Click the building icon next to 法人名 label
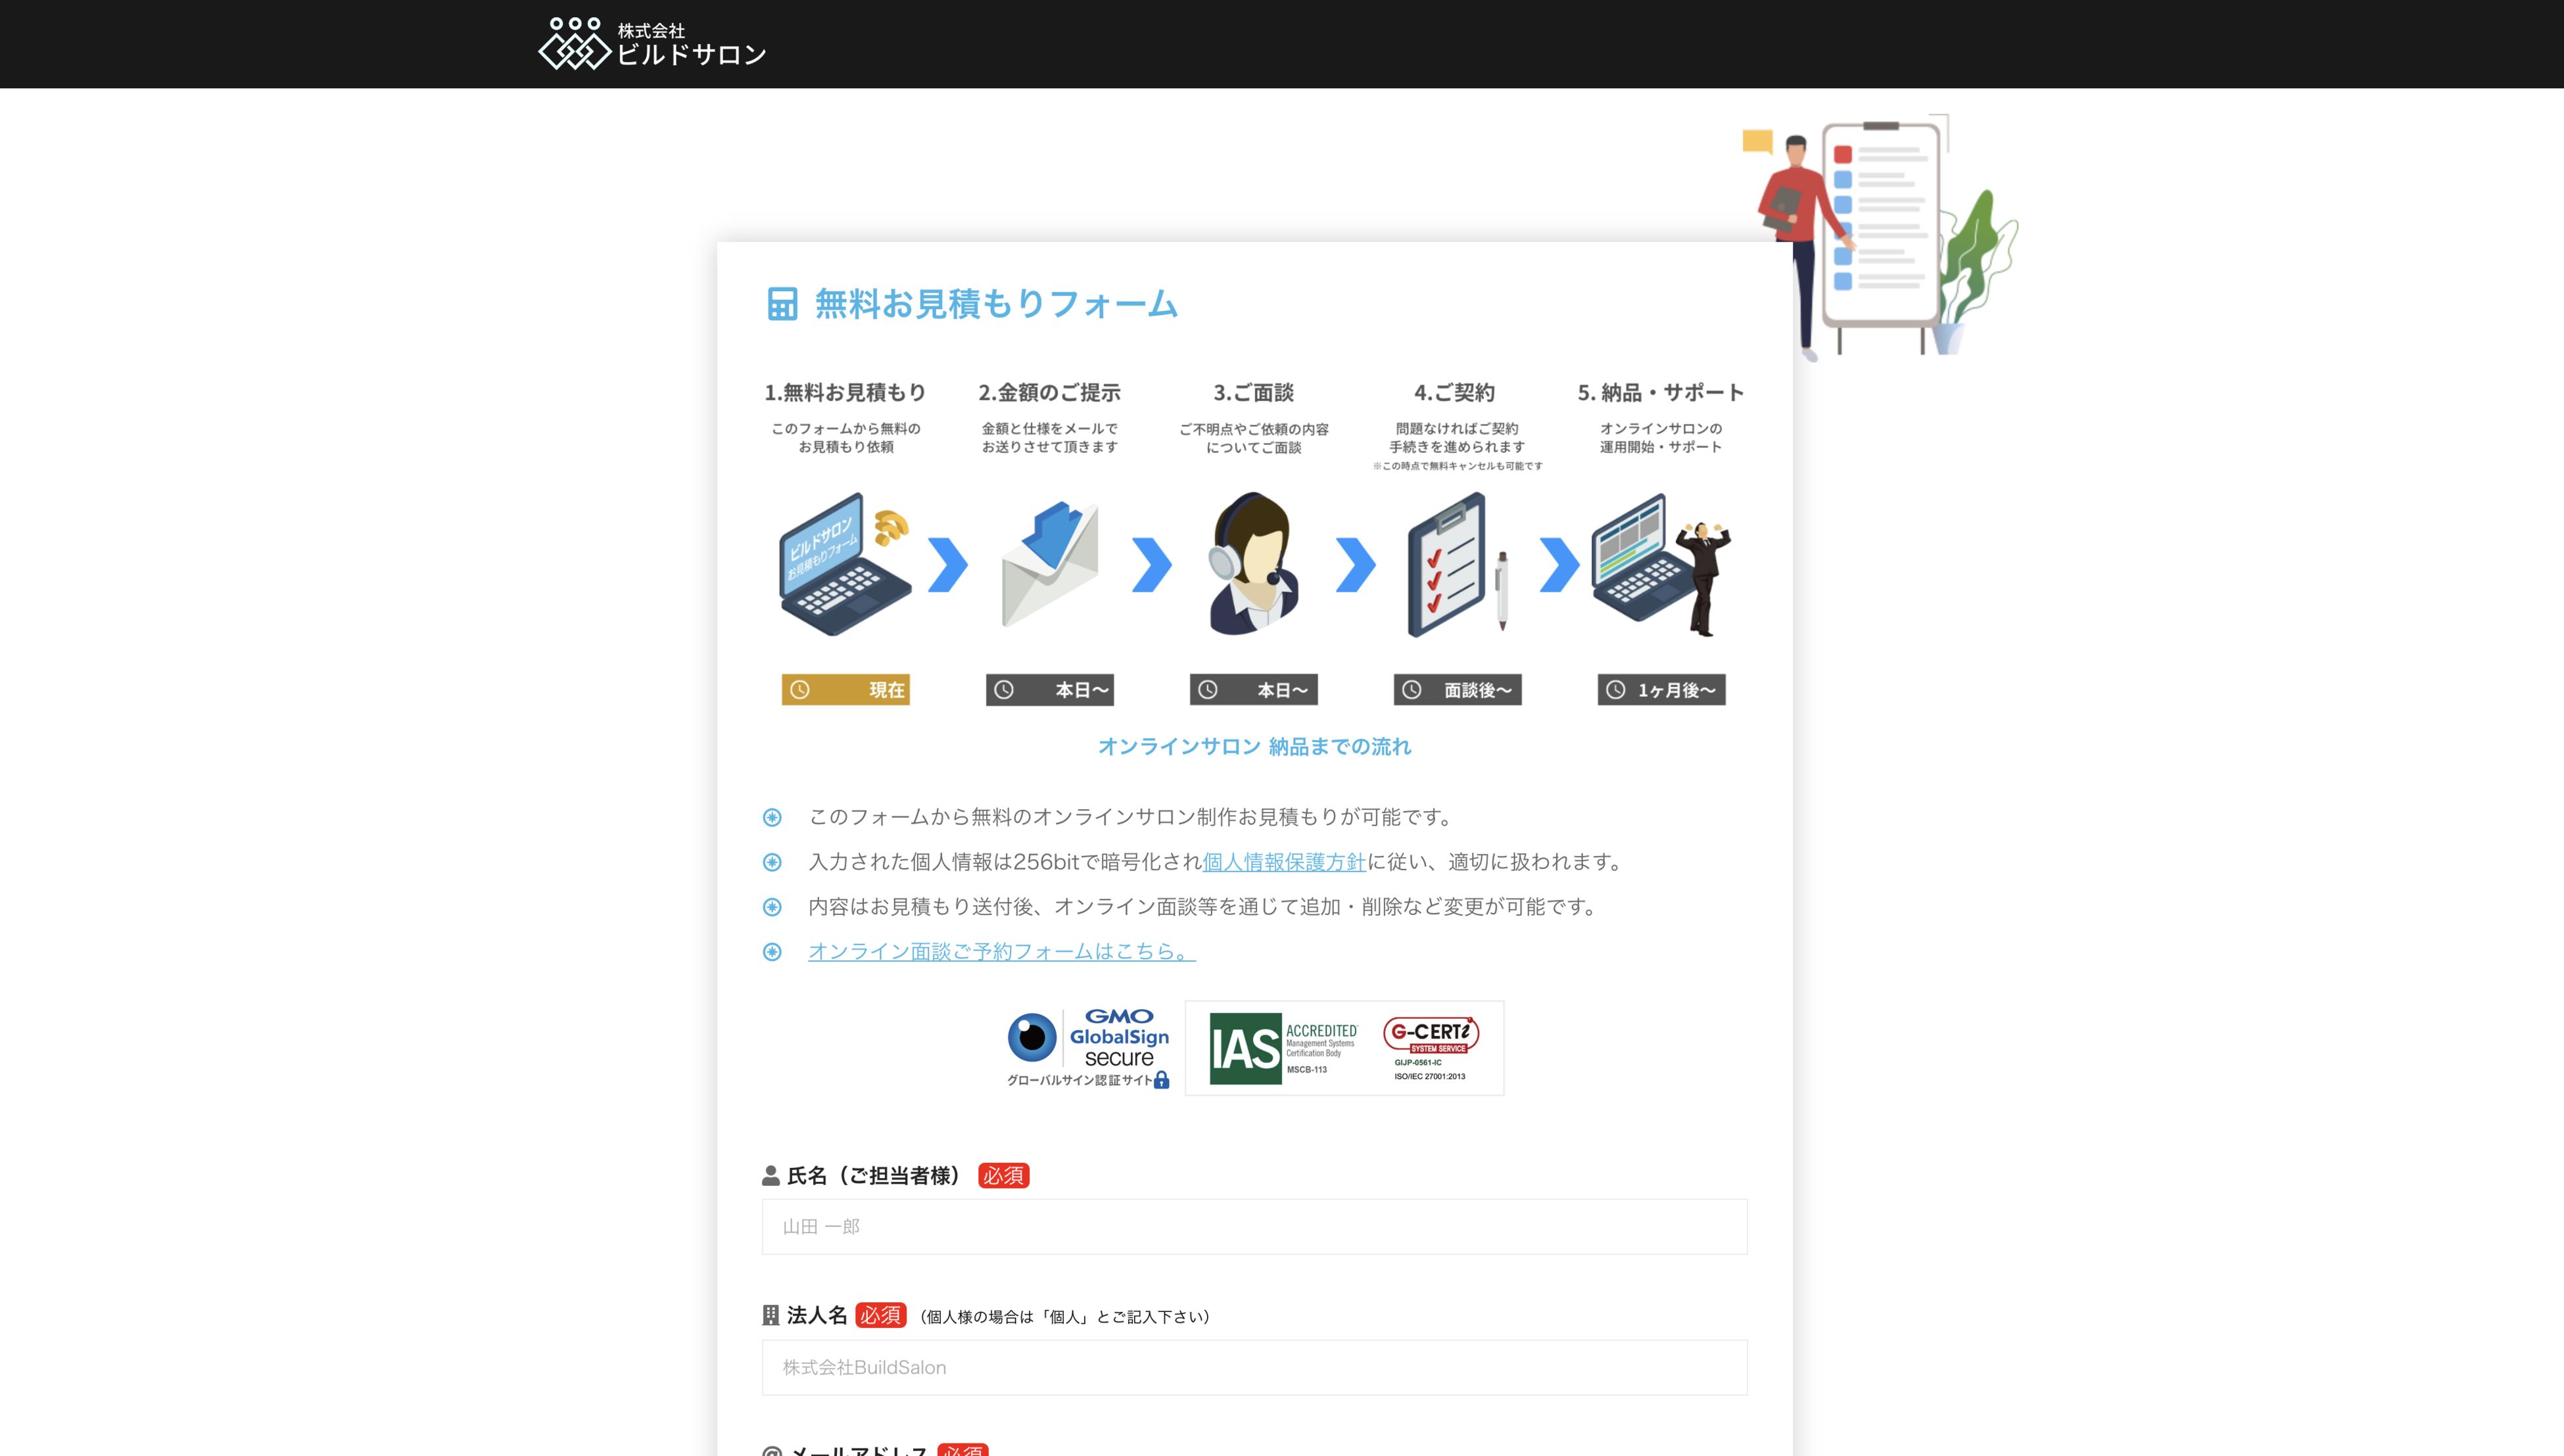 (x=770, y=1315)
